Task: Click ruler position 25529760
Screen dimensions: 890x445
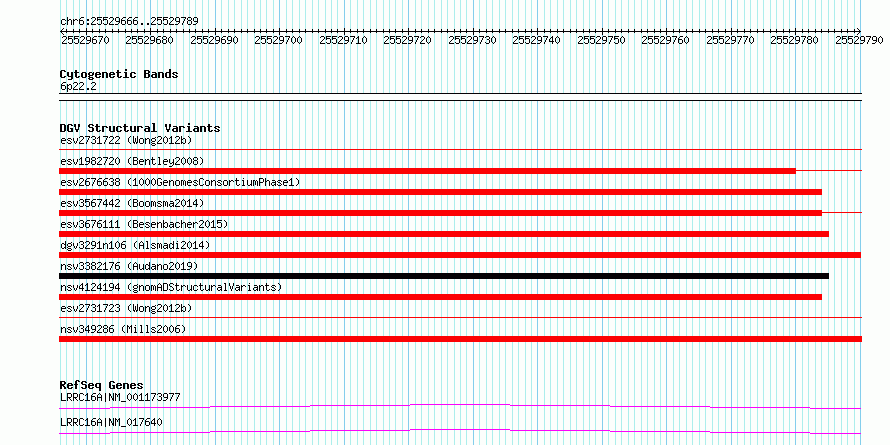Action: 665,40
